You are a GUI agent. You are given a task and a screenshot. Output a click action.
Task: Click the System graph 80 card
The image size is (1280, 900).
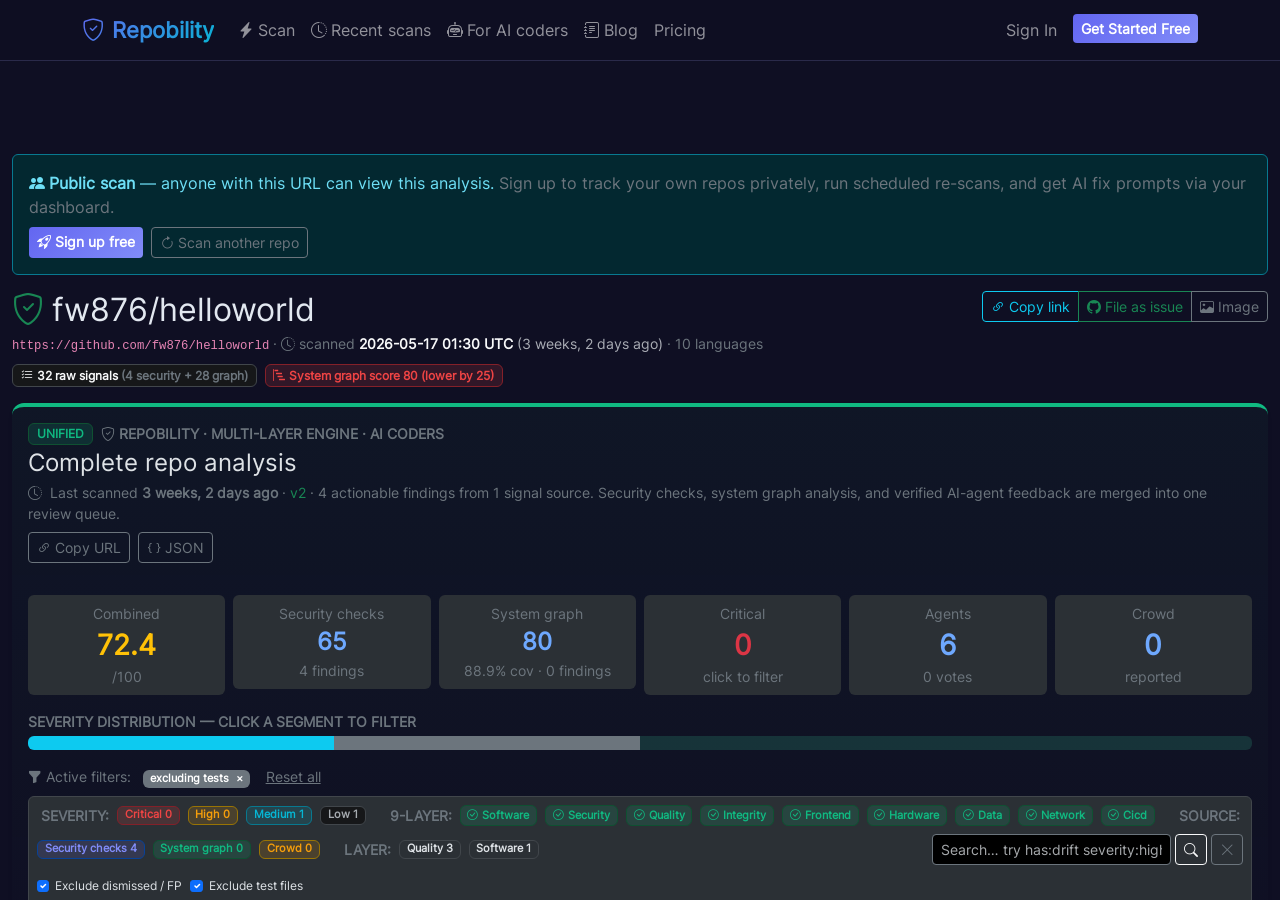point(537,642)
